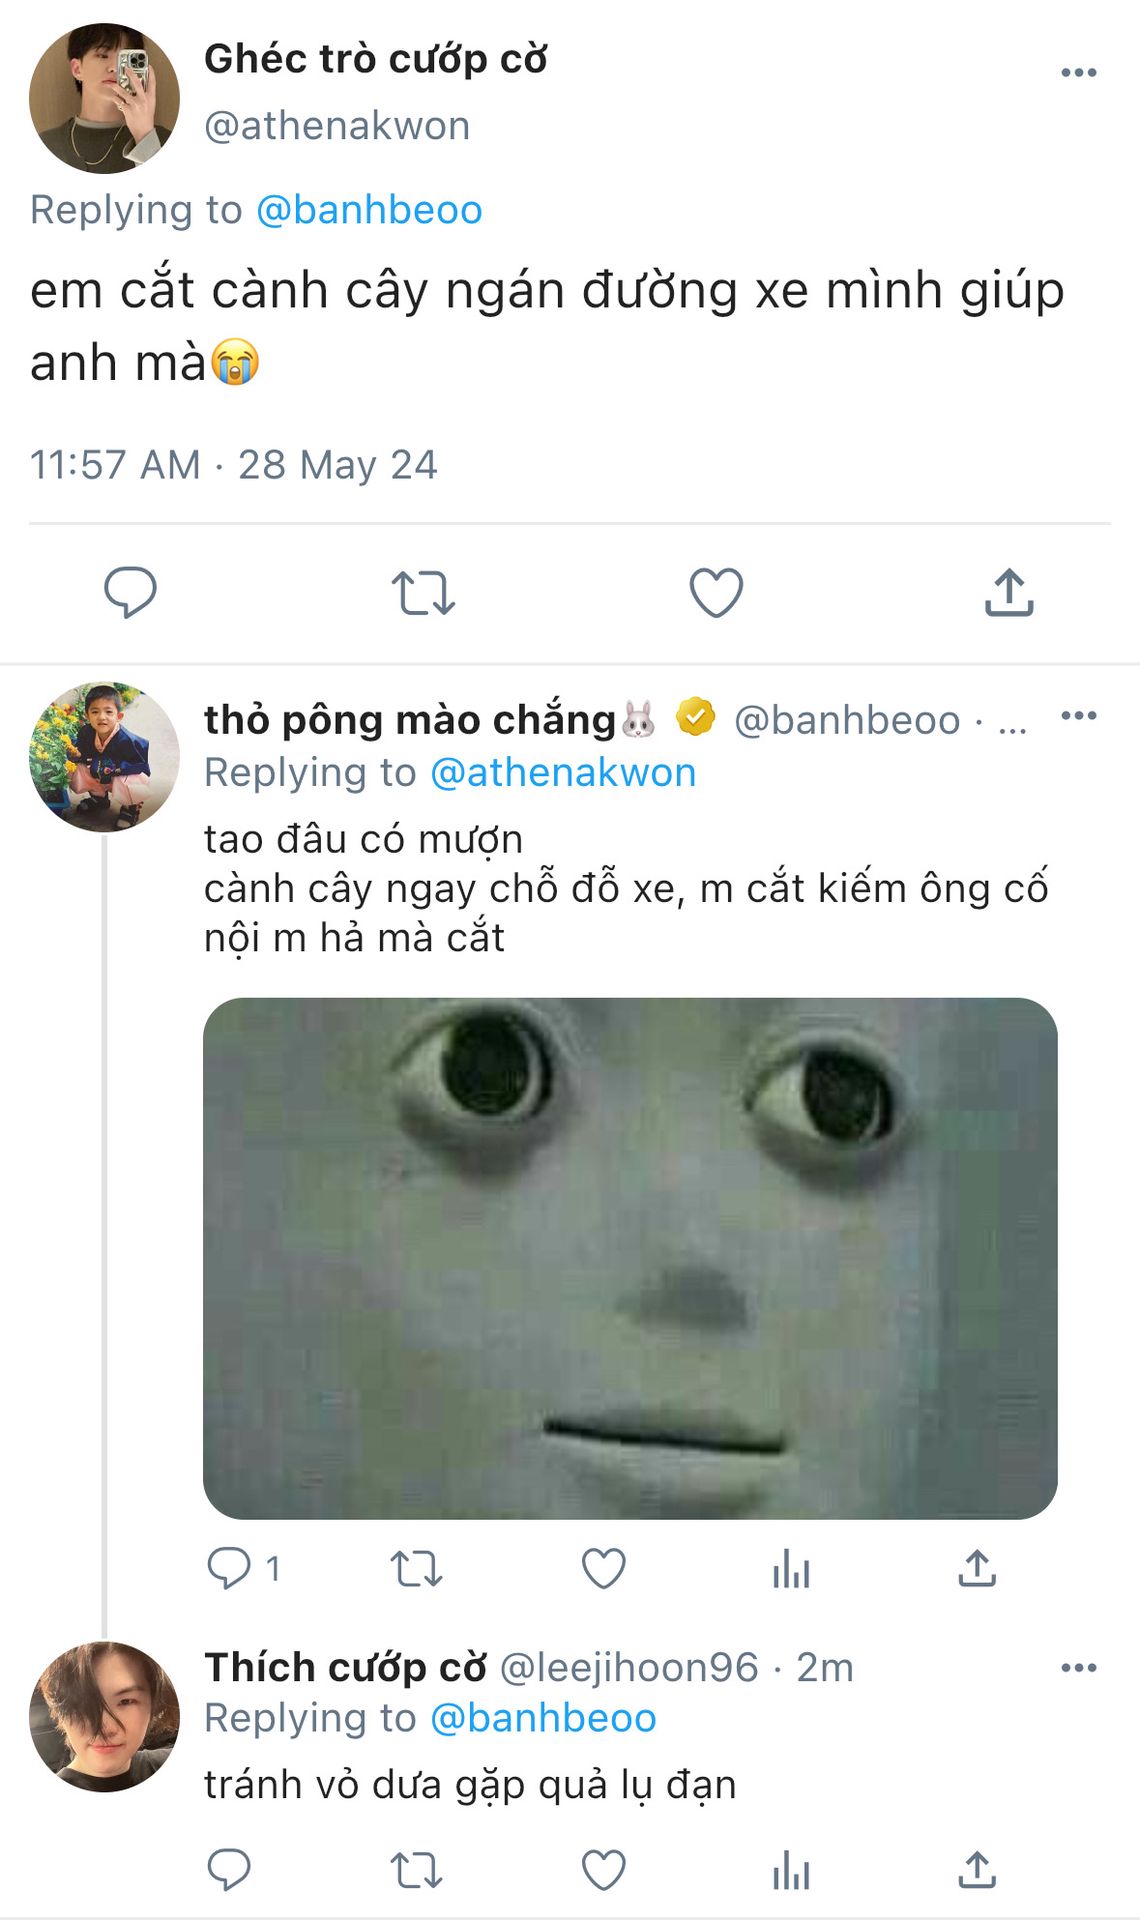Viewport: 1140px width, 1920px height.
Task: Open Thích cướp cờ profile avatar
Action: 104,1716
